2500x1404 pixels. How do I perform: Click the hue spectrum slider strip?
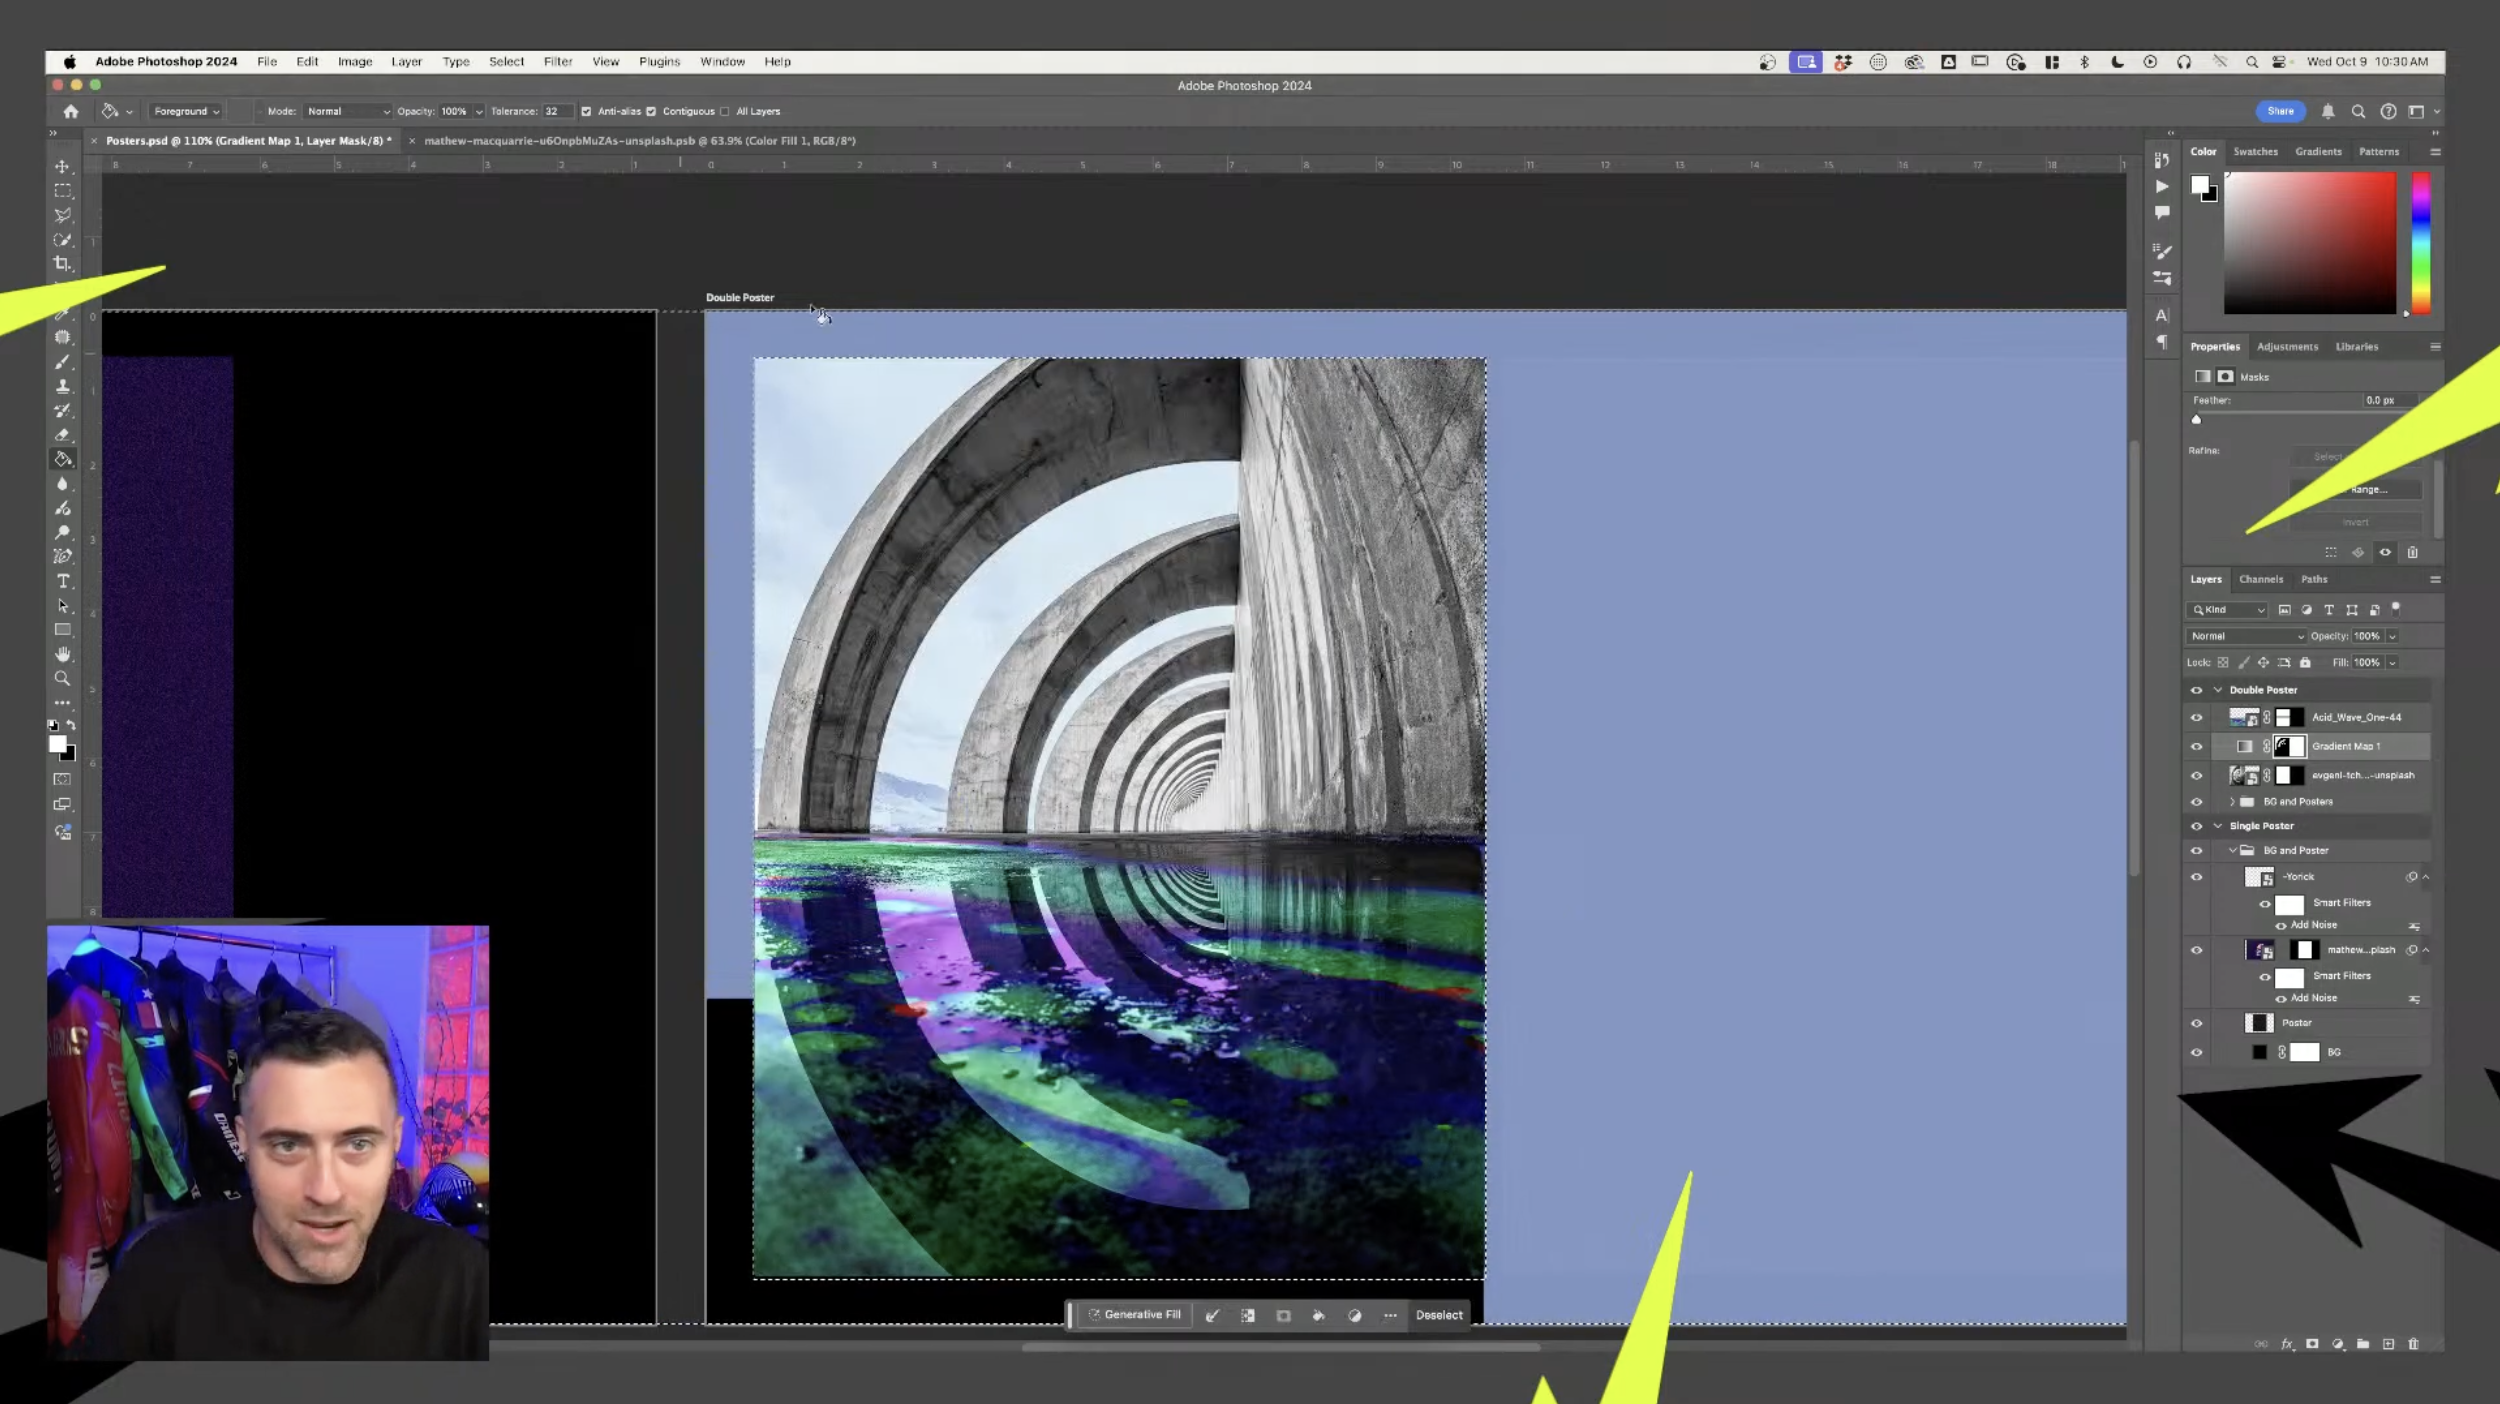(2421, 243)
